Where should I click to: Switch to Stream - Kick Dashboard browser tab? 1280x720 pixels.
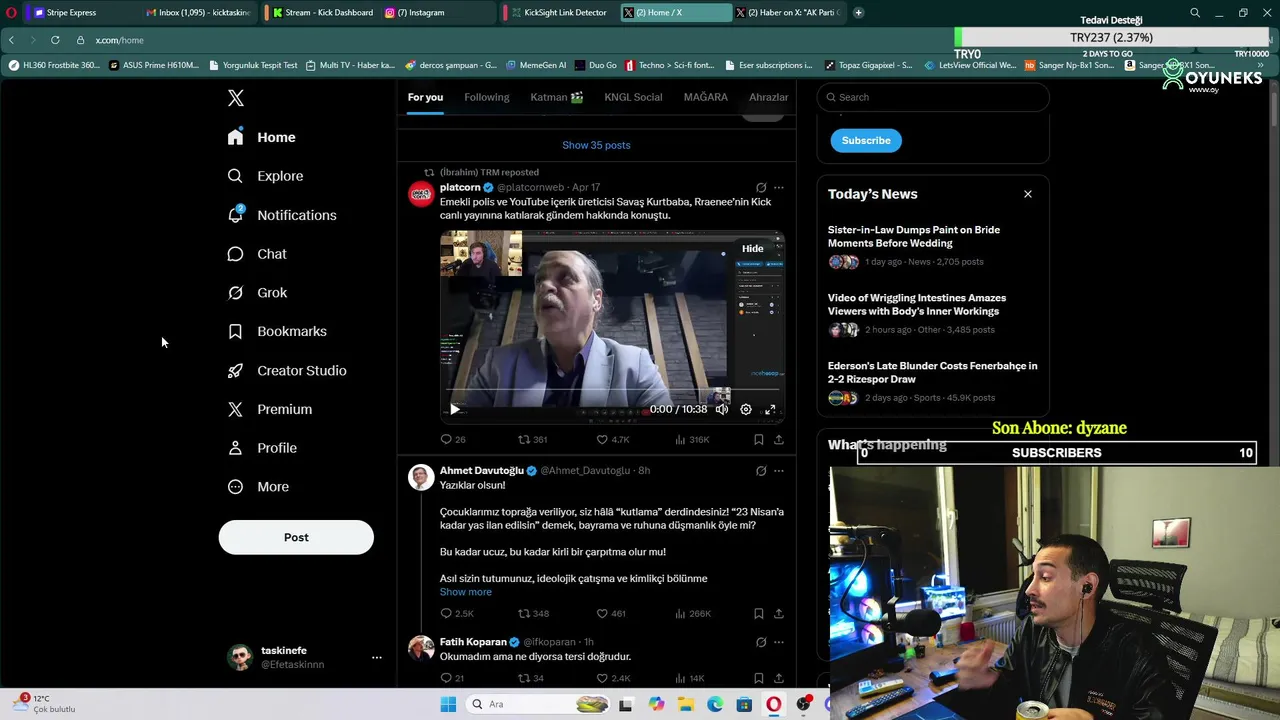[x=322, y=12]
